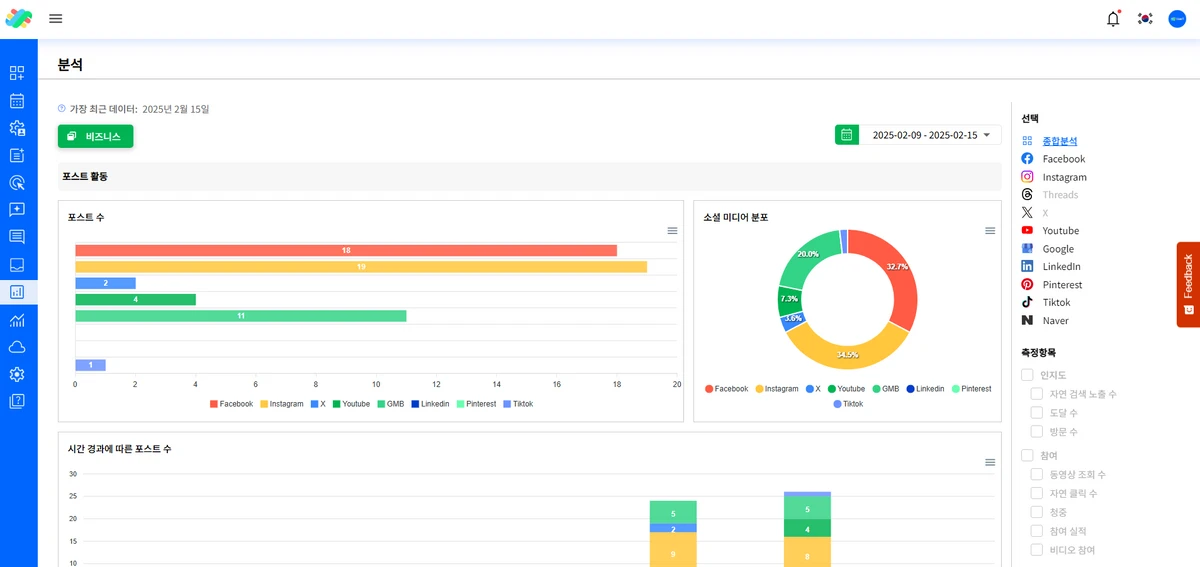Check the 자연 클릭 수 checkbox
Screen dimensions: 1200x567
[1037, 493]
